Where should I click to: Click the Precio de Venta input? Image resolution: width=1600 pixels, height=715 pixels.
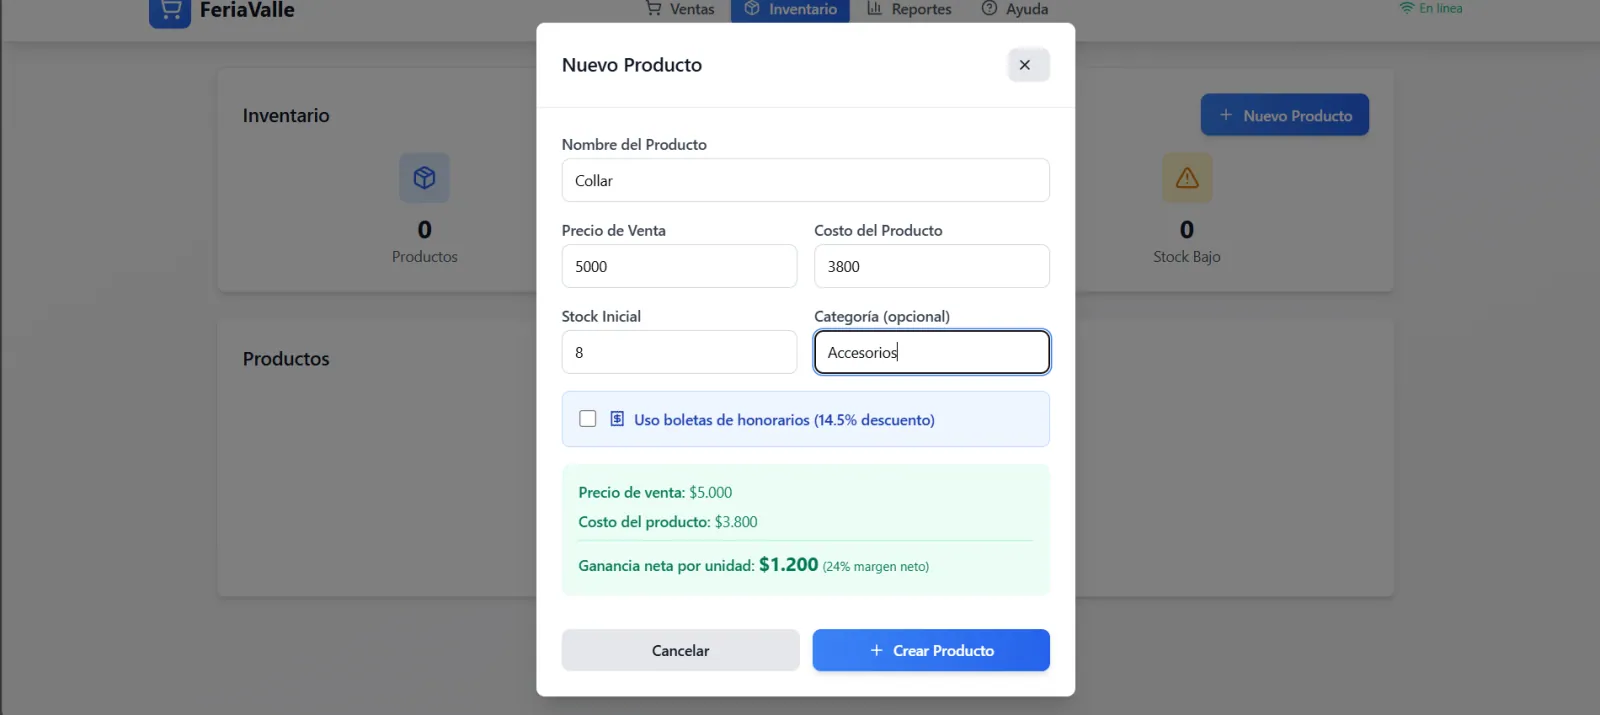pyautogui.click(x=679, y=267)
